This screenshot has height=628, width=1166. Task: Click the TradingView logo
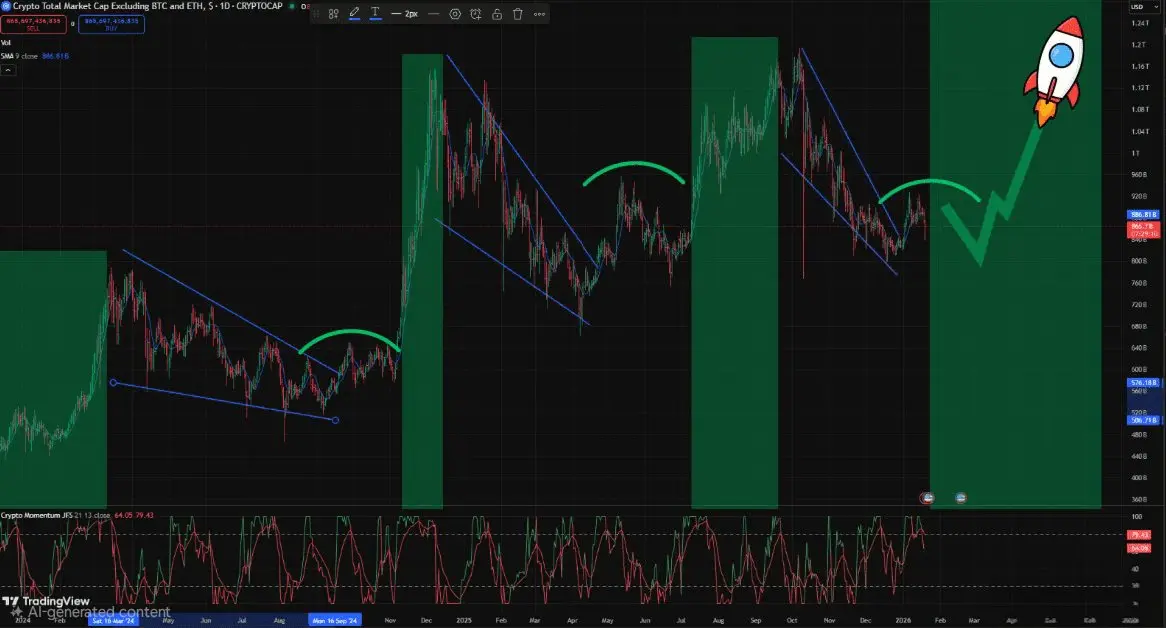(x=46, y=601)
